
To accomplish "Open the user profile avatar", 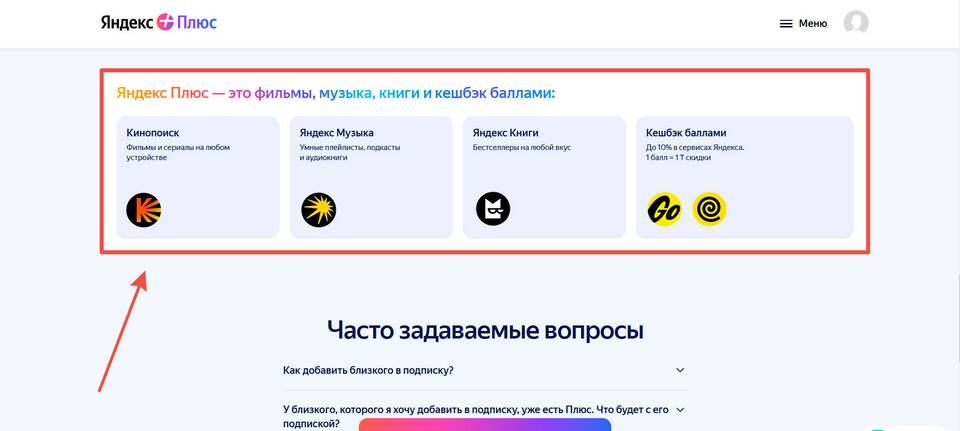I will 856,23.
